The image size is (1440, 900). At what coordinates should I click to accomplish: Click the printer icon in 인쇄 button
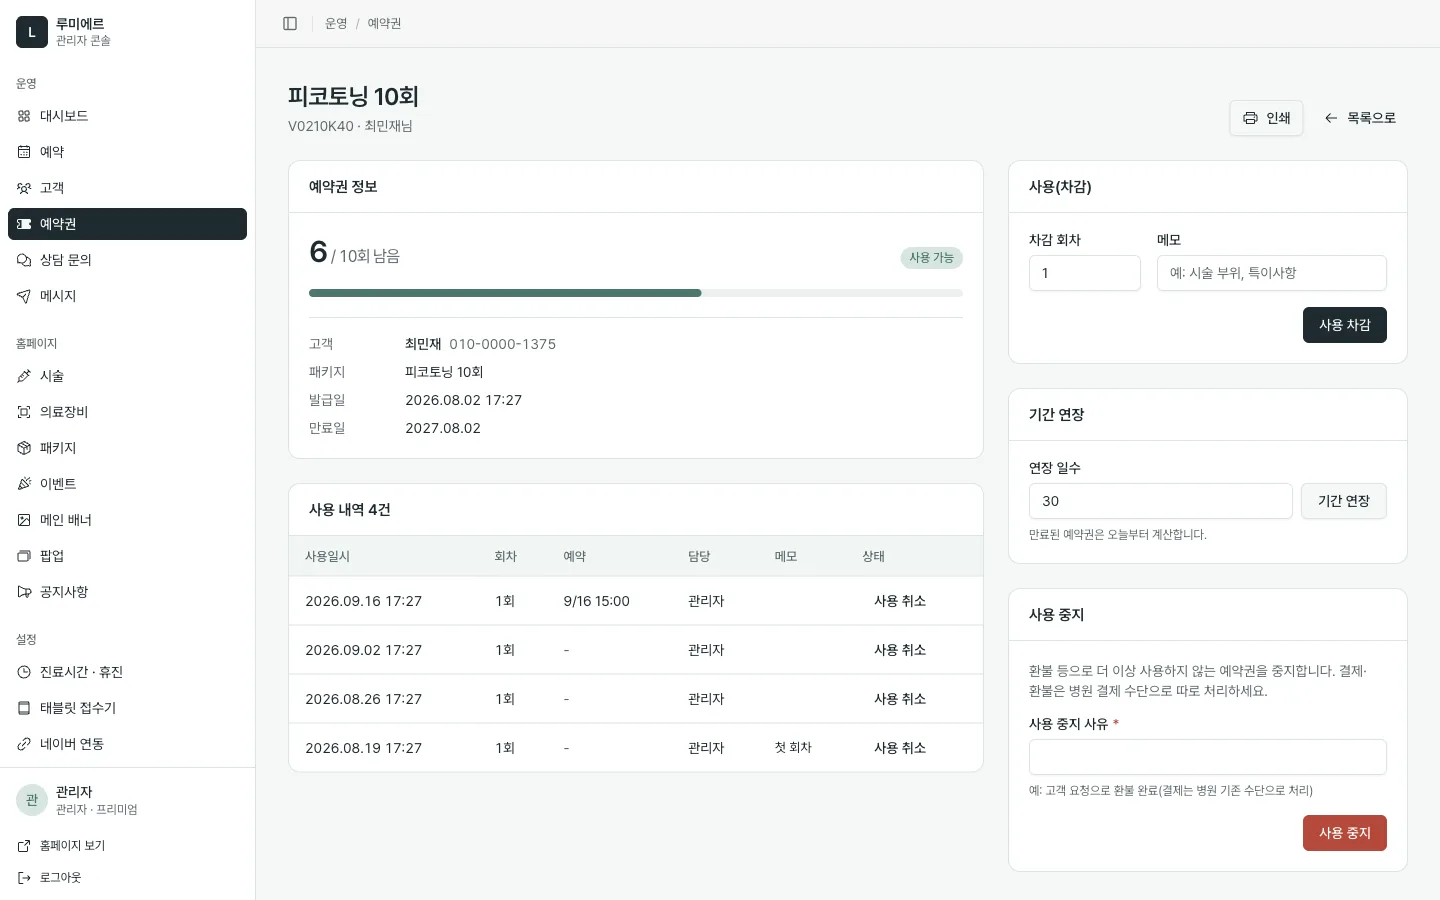[x=1250, y=118]
